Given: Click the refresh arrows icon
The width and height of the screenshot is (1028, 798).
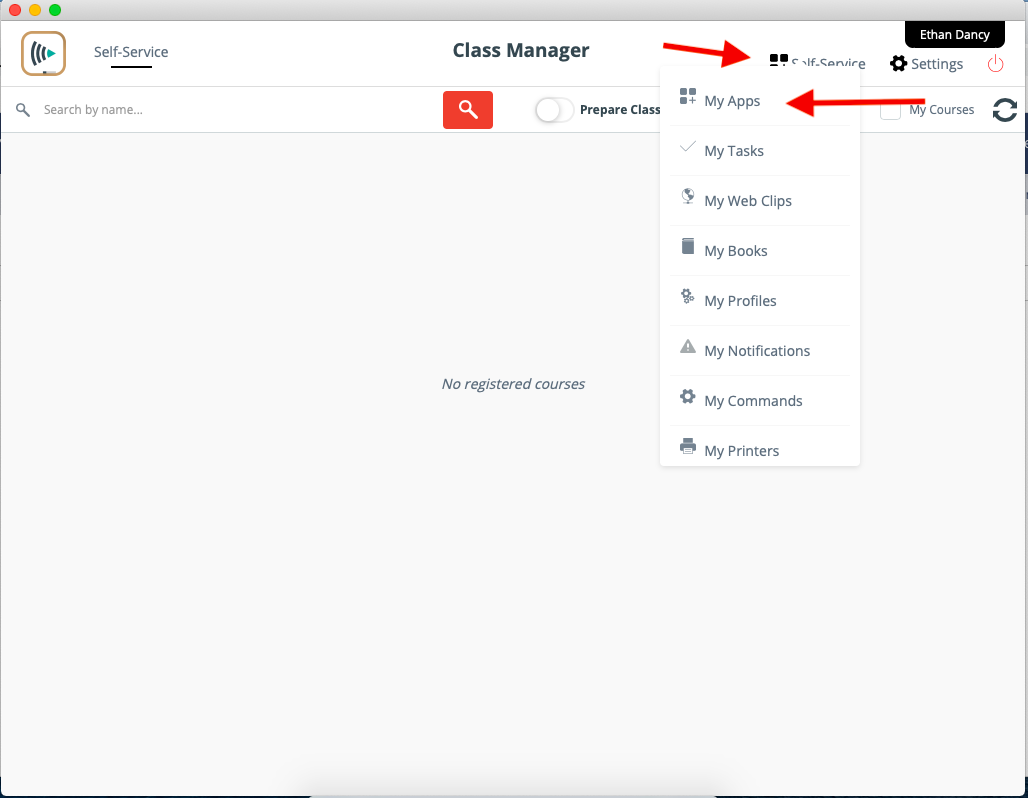Looking at the screenshot, I should 1004,110.
